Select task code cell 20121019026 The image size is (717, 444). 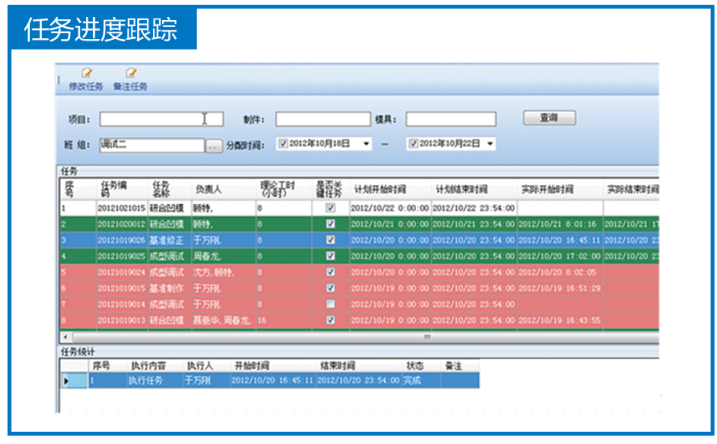tap(122, 240)
